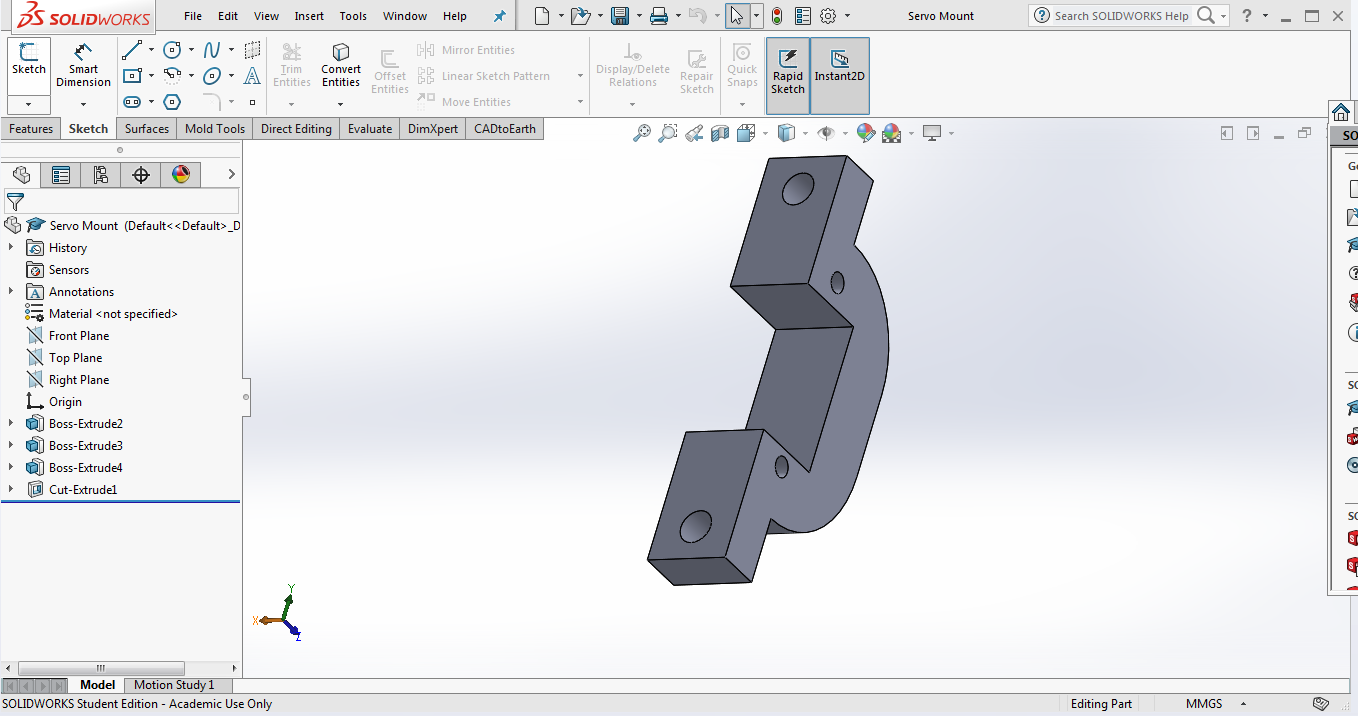Select the 3-point Arc tool
This screenshot has width=1358, height=716.
click(x=172, y=76)
